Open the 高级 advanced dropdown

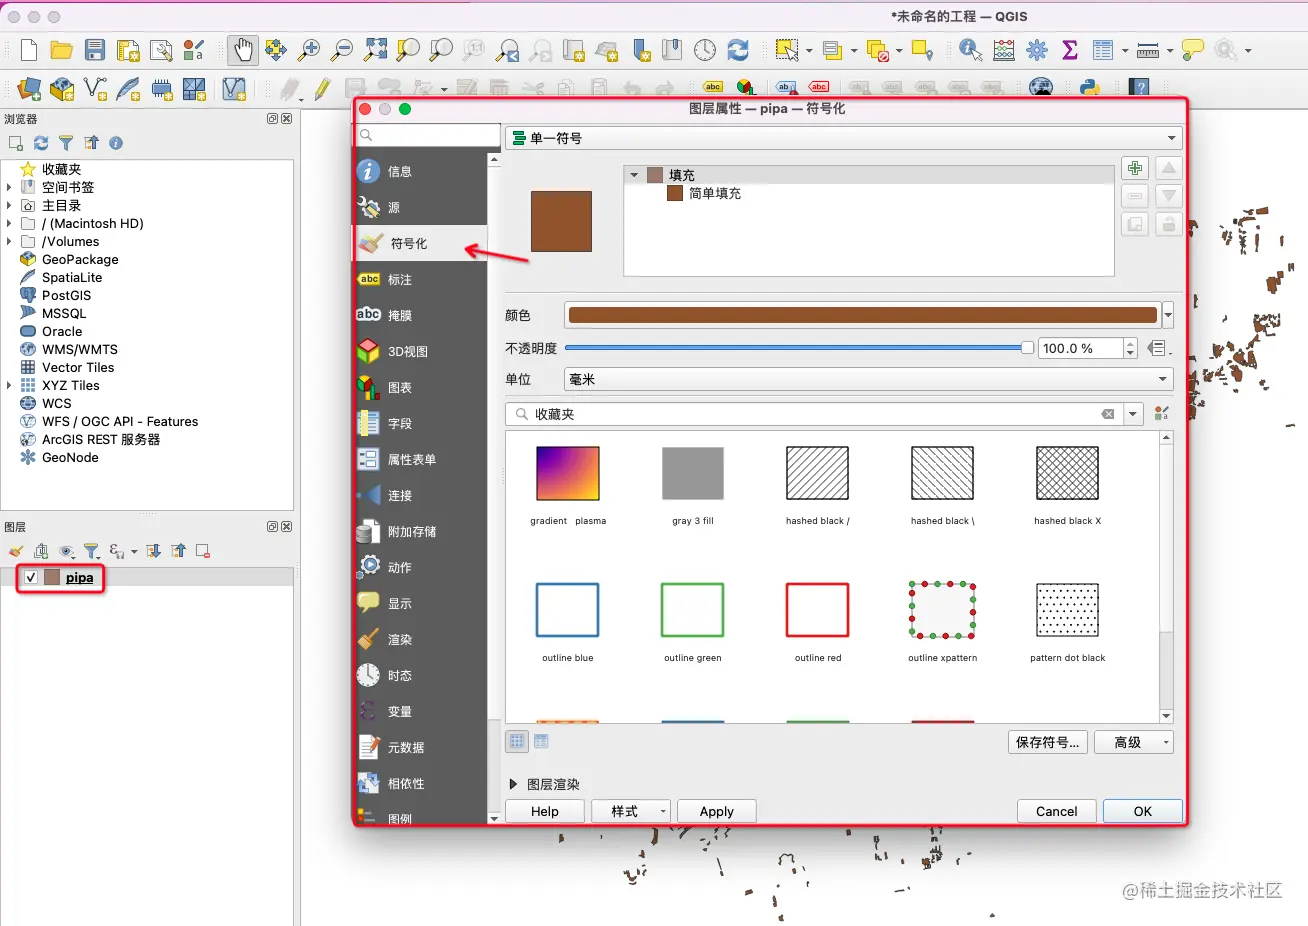1133,742
